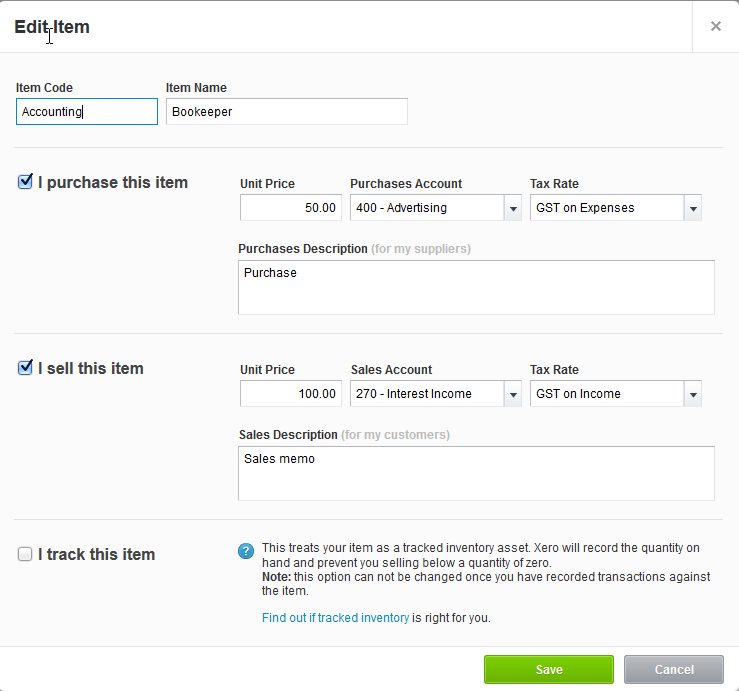This screenshot has height=691, width=739.
Task: Click the 'Sales Description' label
Action: (x=288, y=435)
